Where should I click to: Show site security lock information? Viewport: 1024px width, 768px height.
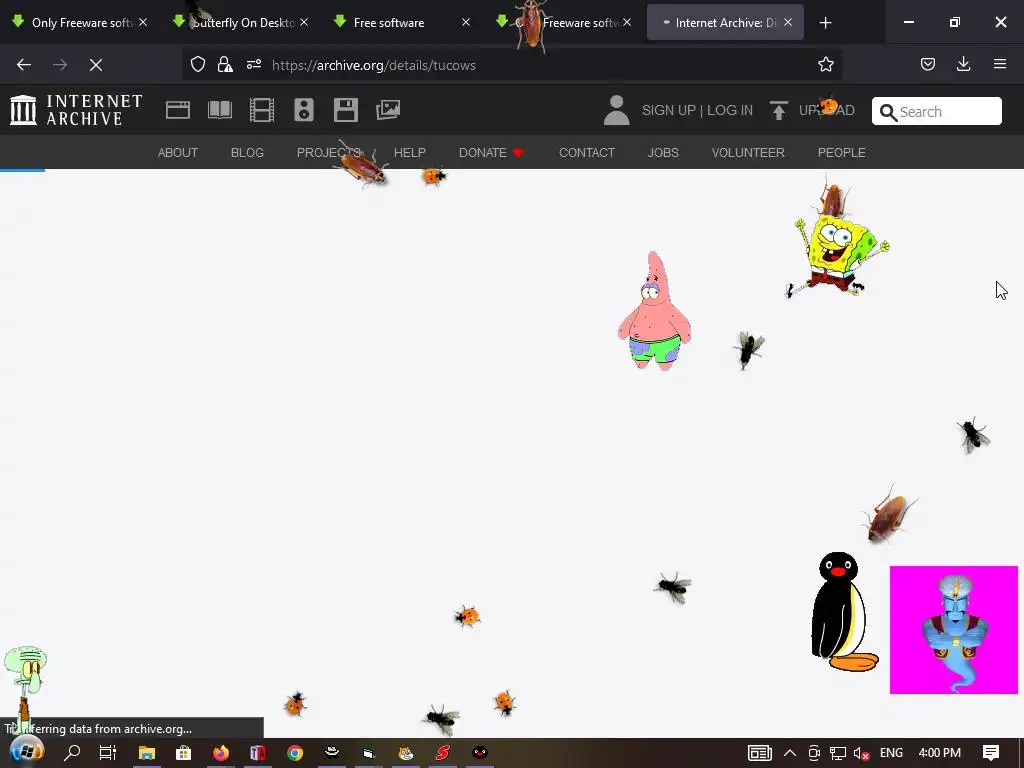[x=225, y=64]
